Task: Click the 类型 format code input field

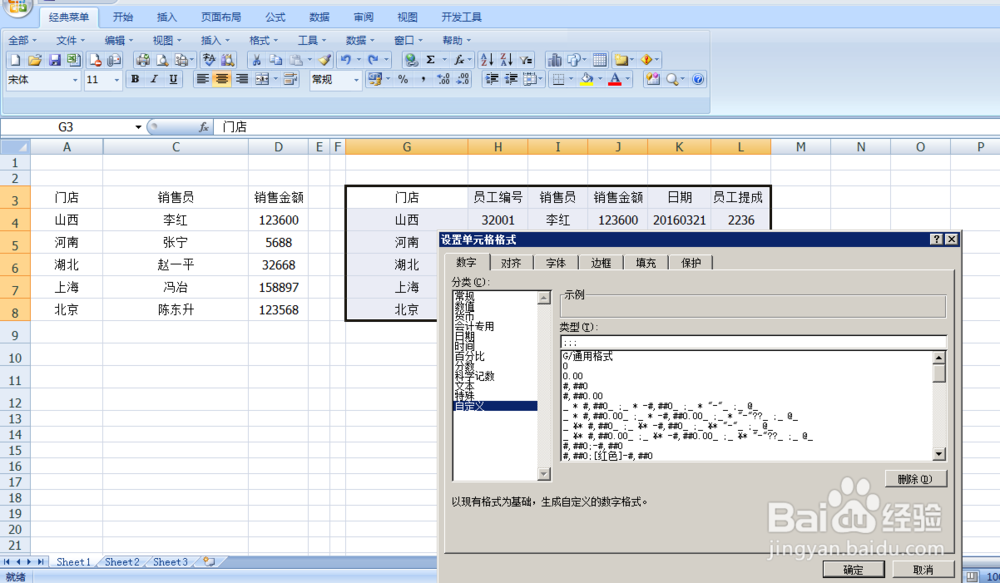Action: tap(753, 343)
